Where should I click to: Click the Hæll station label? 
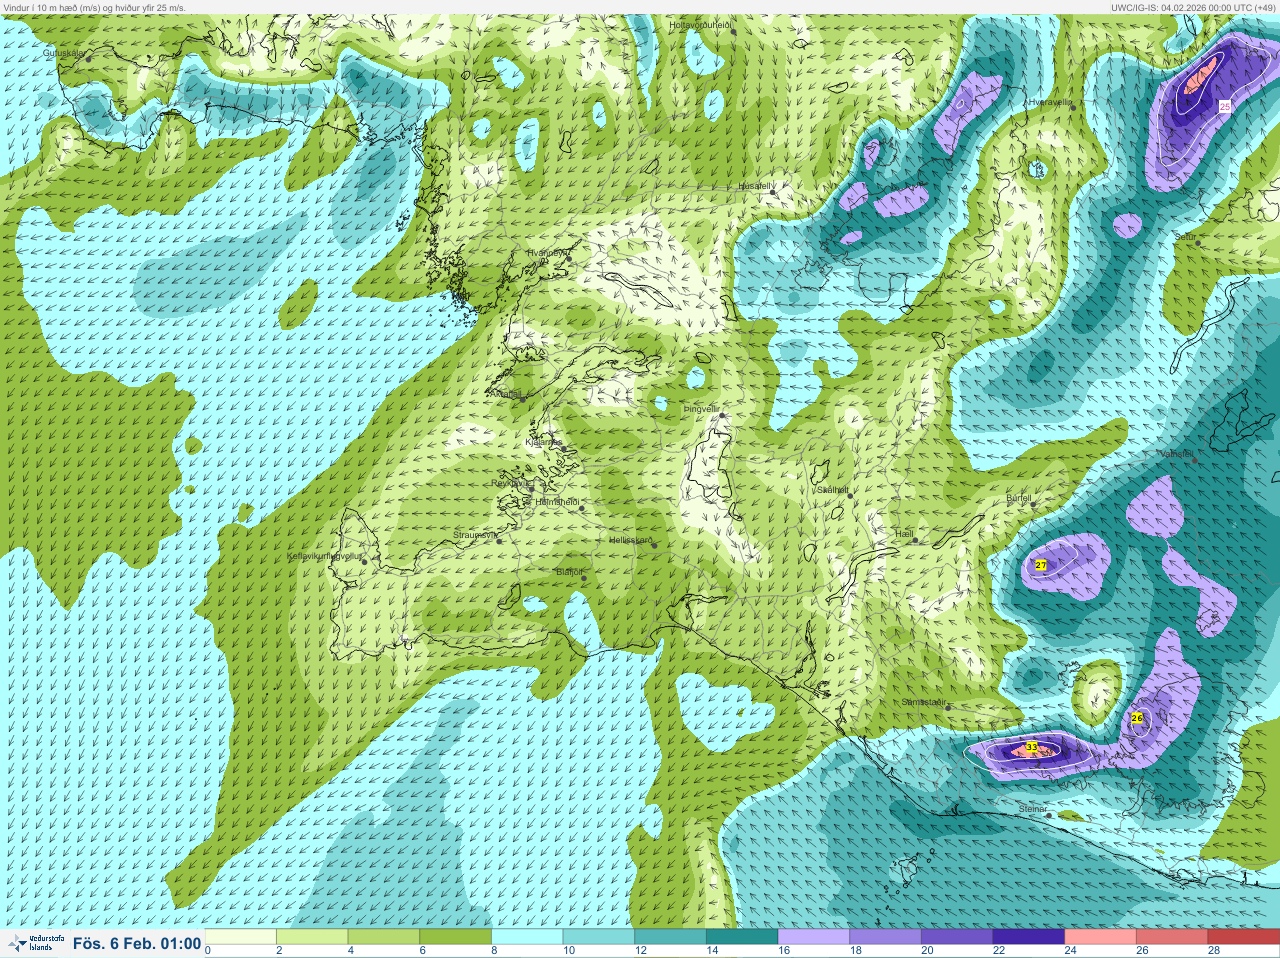[x=904, y=534]
